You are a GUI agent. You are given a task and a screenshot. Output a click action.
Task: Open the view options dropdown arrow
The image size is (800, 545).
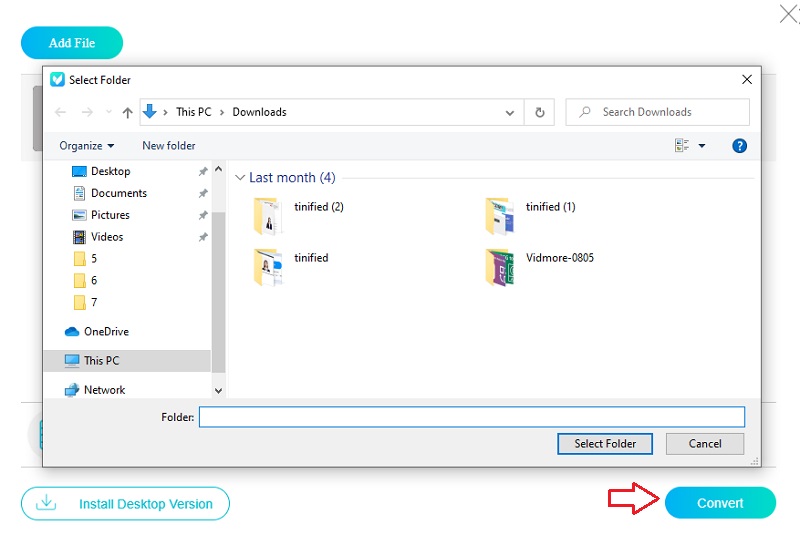pyautogui.click(x=702, y=146)
